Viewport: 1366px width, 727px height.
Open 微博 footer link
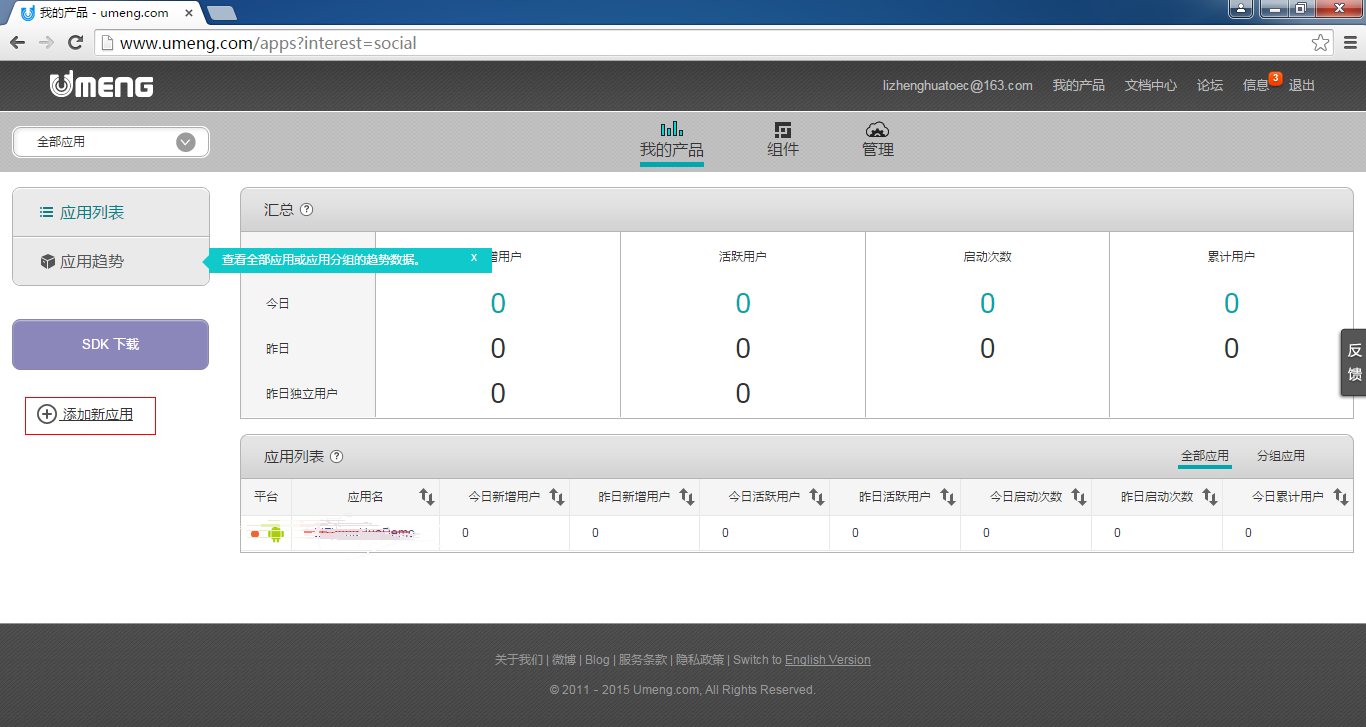coord(564,660)
